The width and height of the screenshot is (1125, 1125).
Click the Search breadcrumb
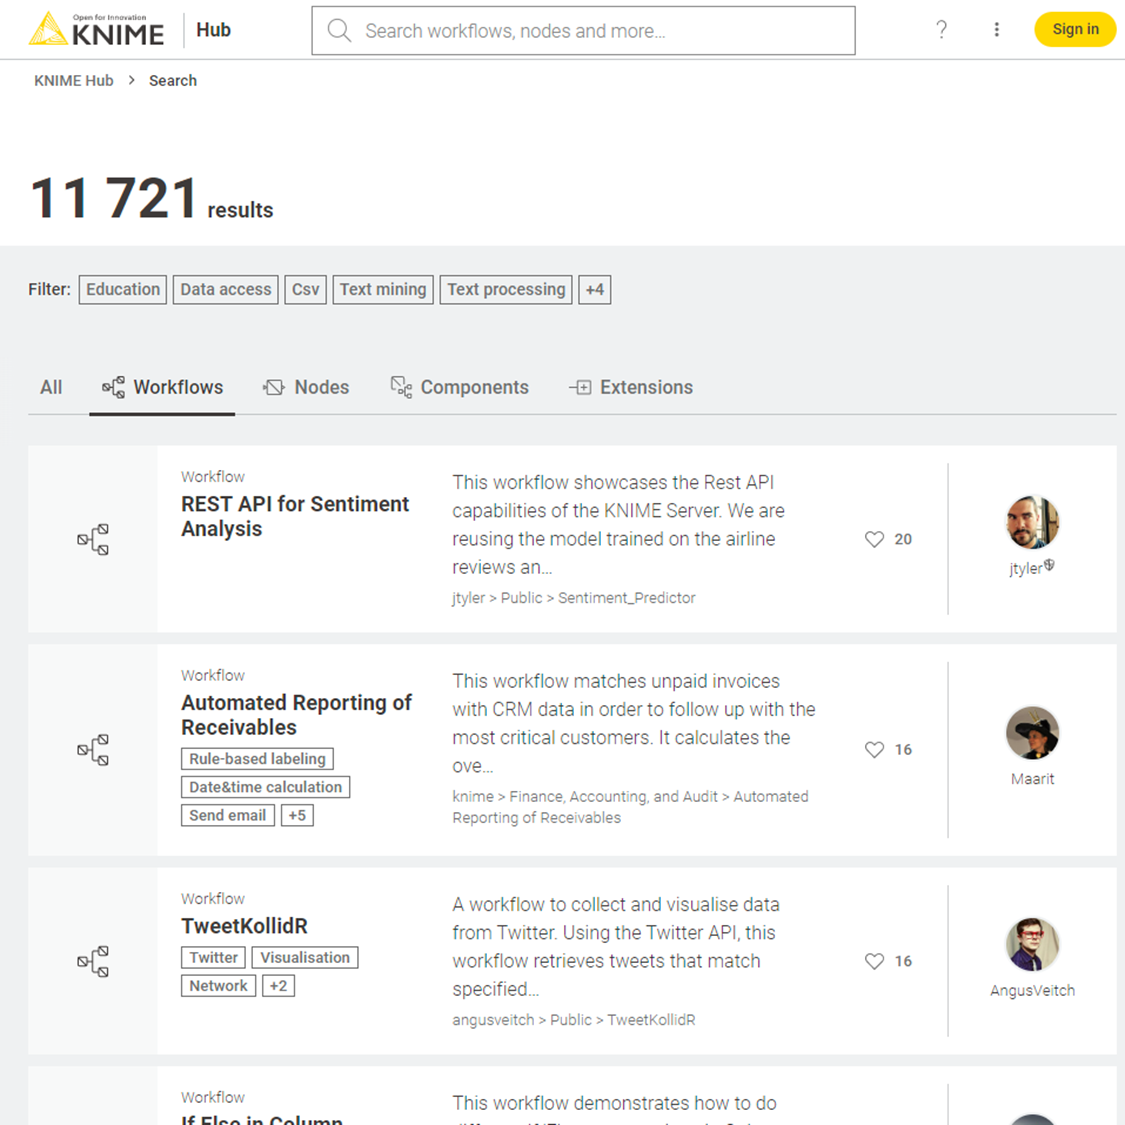click(x=173, y=81)
